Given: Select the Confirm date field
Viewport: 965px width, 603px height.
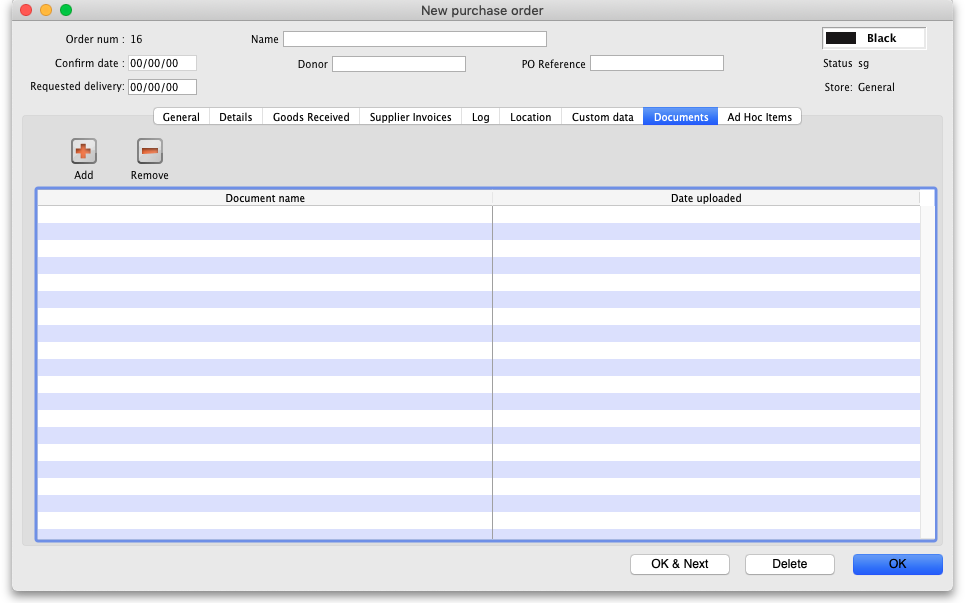Looking at the screenshot, I should (162, 64).
